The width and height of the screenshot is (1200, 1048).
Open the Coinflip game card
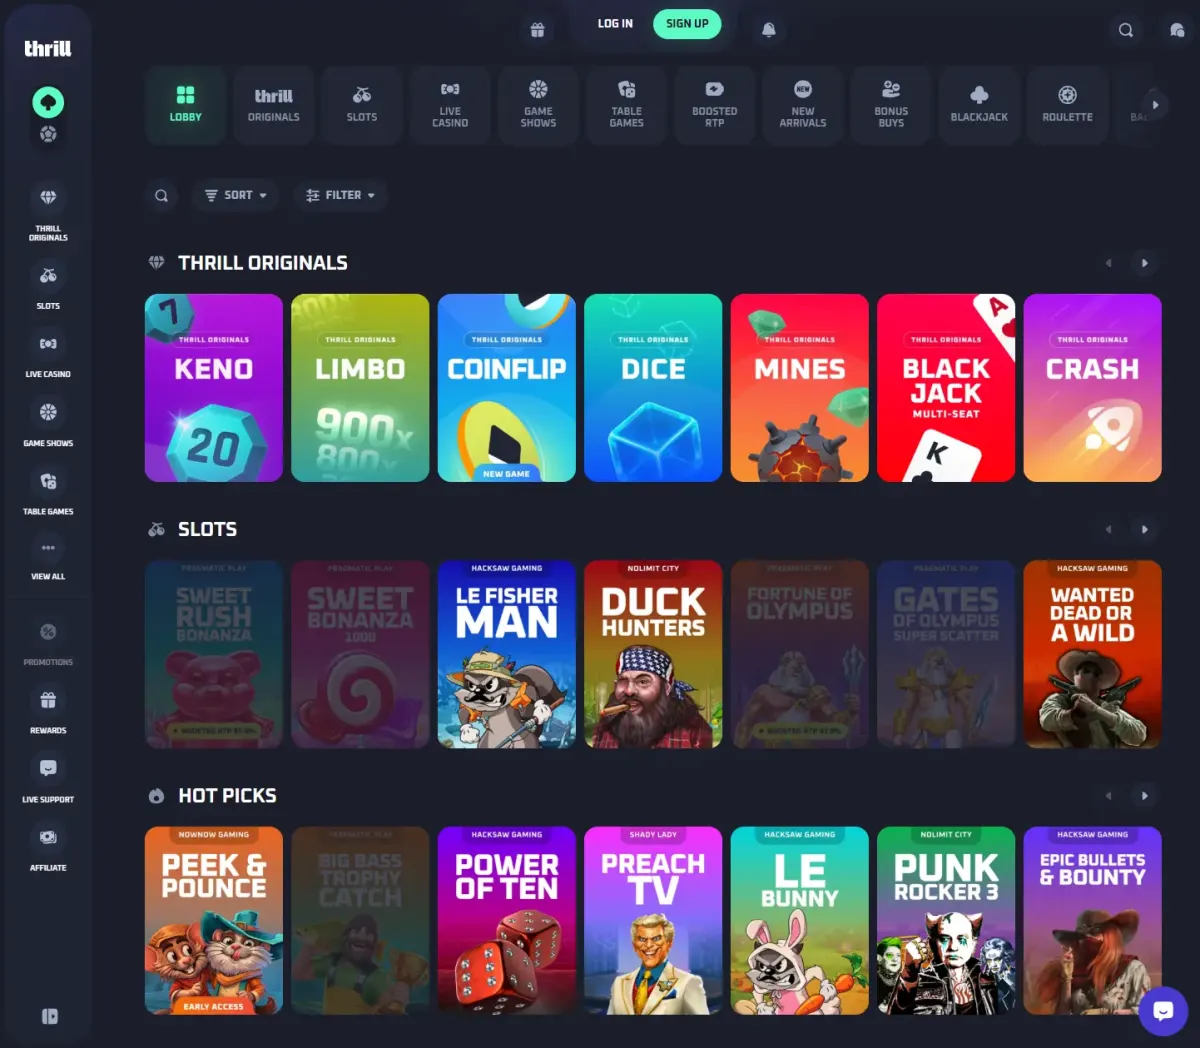[x=507, y=388]
